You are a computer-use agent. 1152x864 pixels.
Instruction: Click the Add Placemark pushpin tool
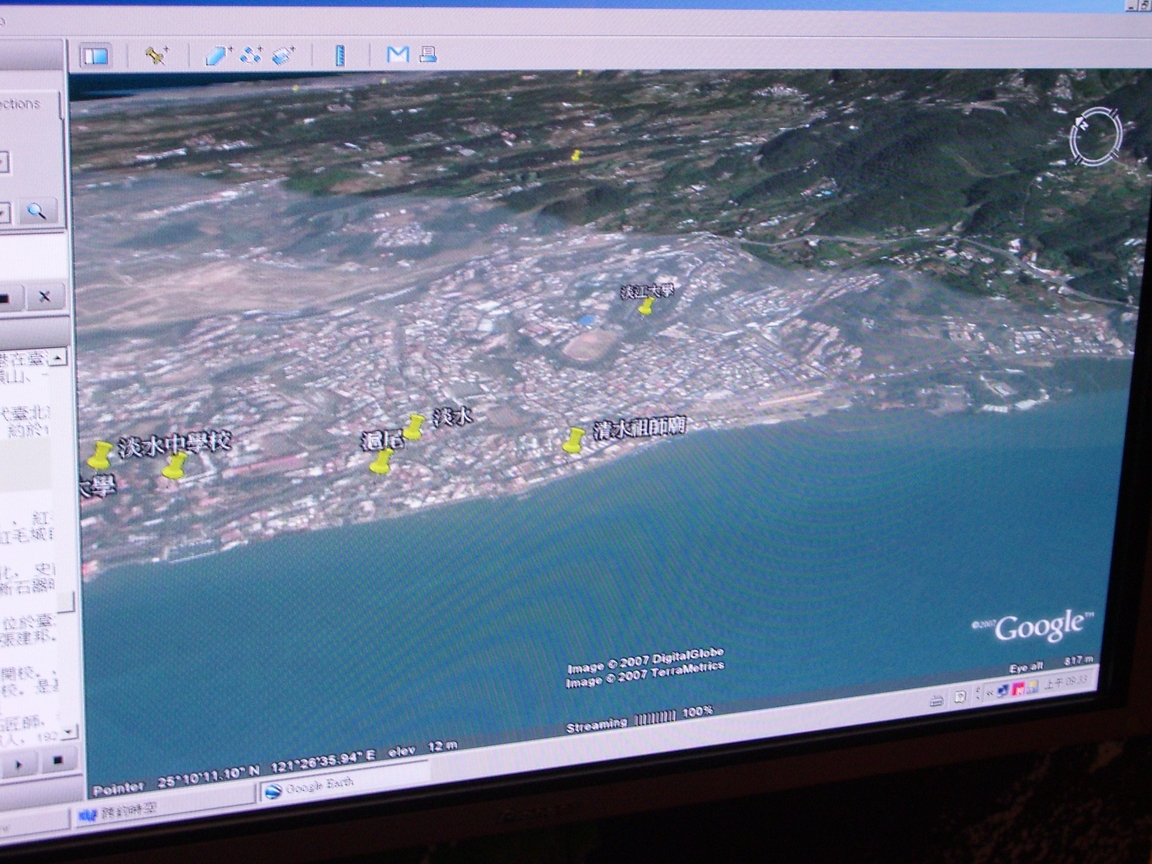(x=156, y=56)
